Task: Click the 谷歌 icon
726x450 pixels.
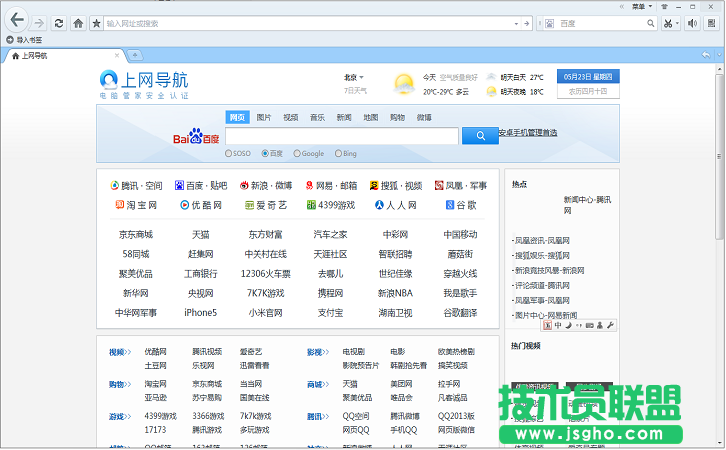Action: point(450,205)
